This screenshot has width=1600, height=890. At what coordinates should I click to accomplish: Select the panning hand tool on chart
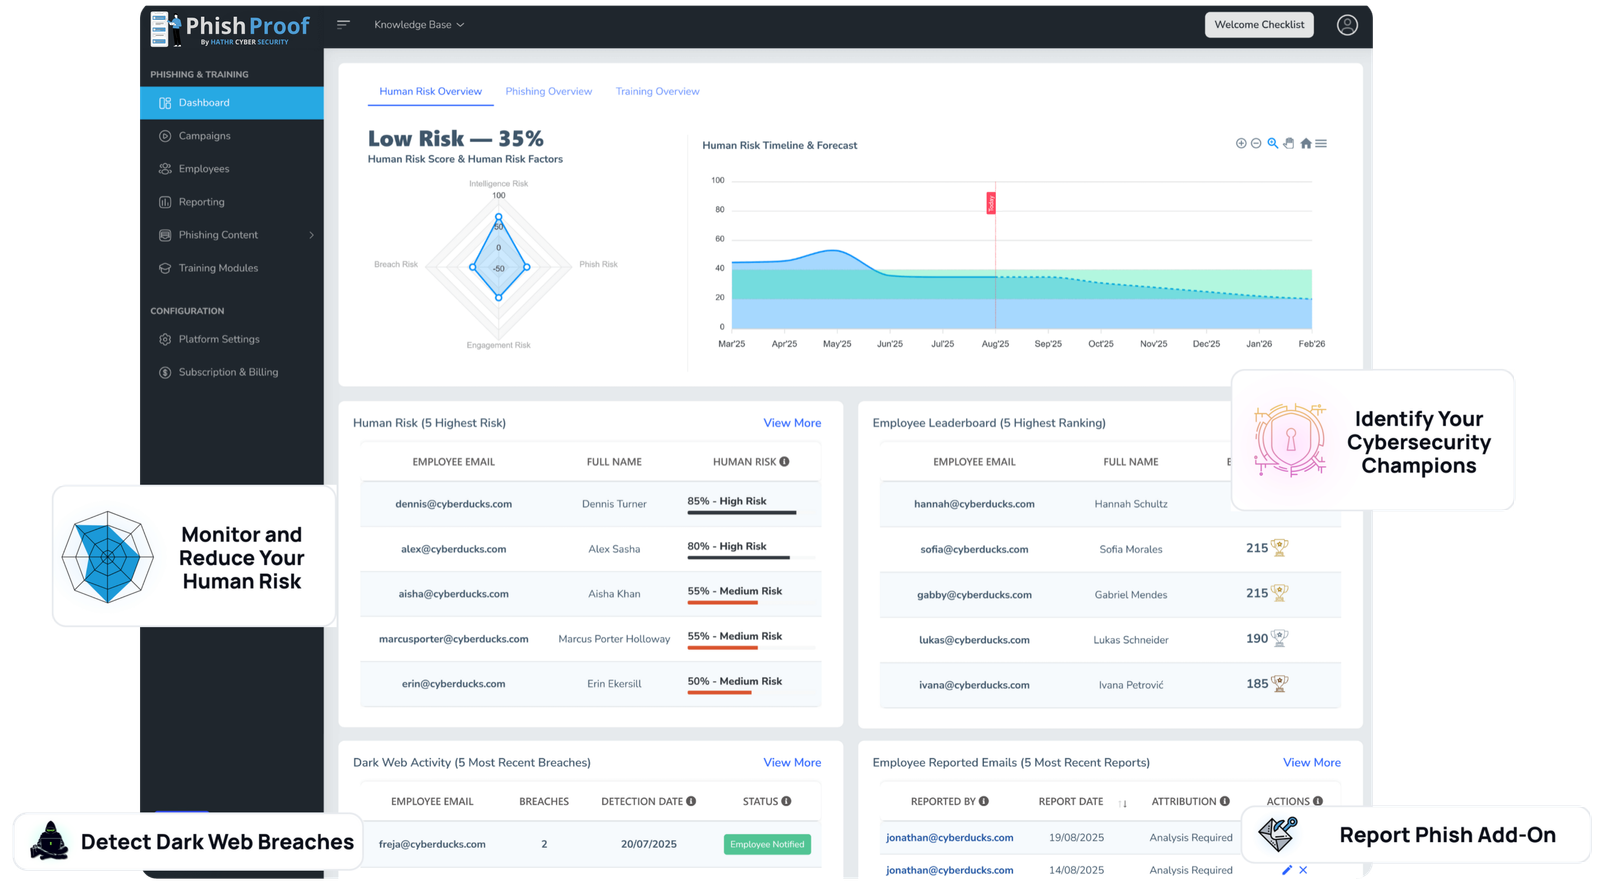click(x=1289, y=144)
